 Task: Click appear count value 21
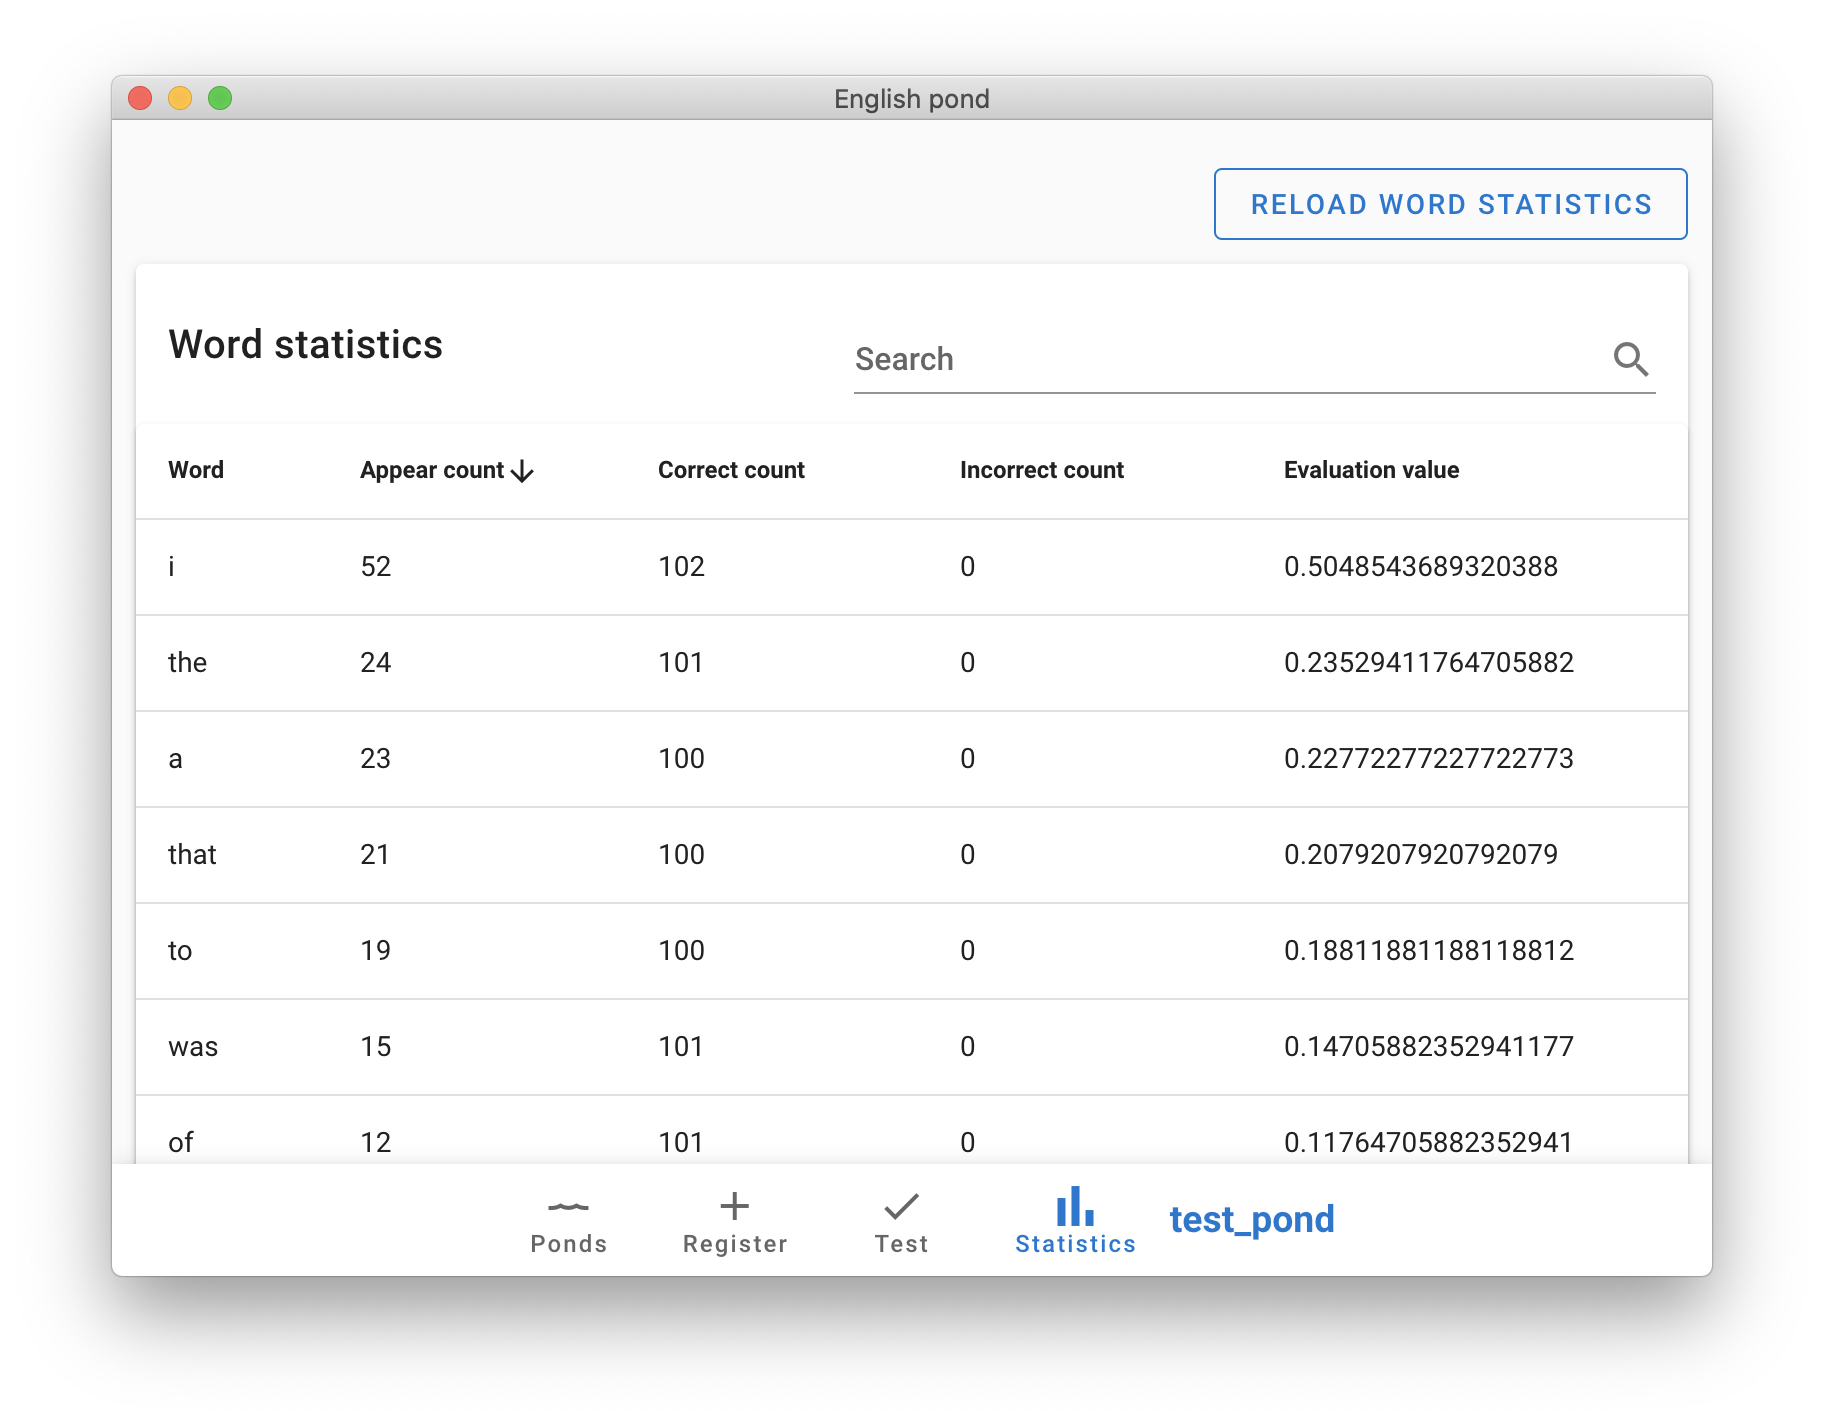375,855
